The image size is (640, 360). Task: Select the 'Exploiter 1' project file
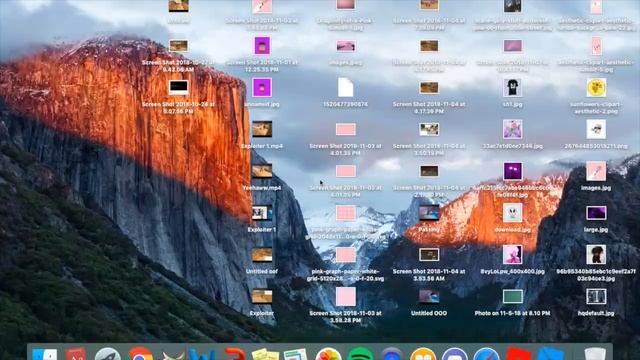pyautogui.click(x=262, y=213)
